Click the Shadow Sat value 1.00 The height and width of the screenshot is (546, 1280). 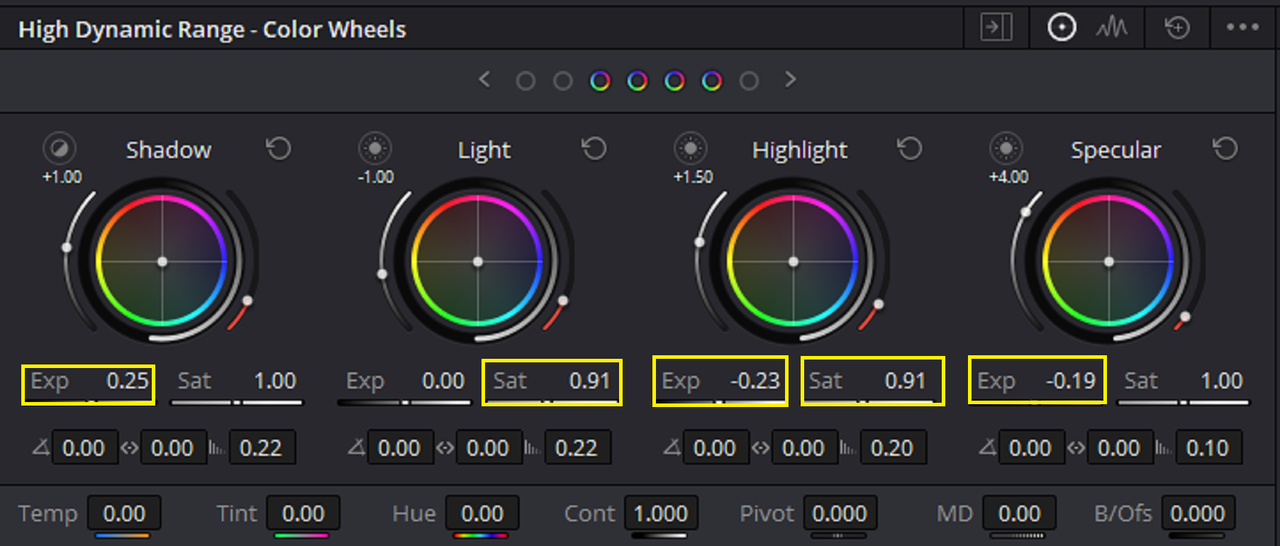pyautogui.click(x=274, y=381)
